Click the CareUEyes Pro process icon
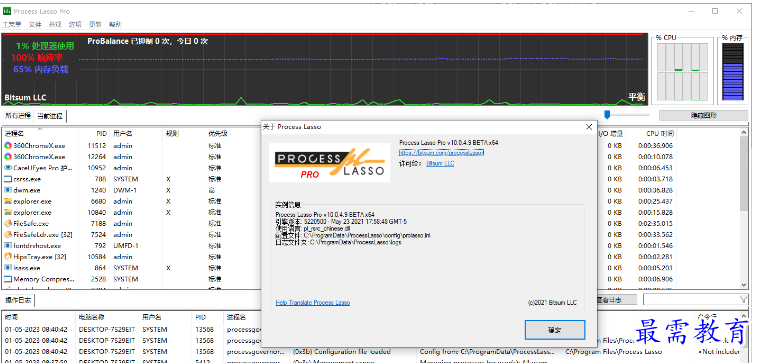 pos(8,168)
